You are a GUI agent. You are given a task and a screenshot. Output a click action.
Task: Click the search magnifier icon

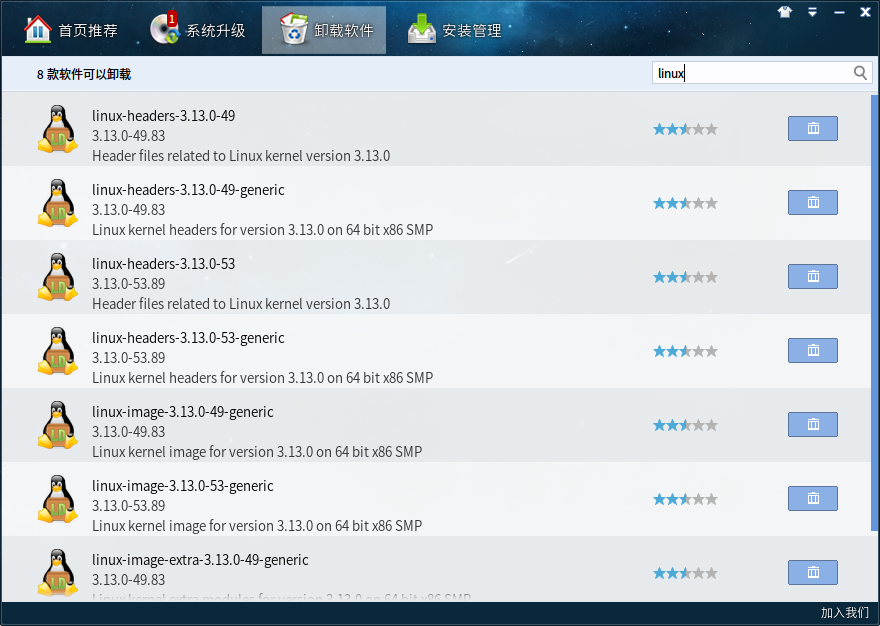860,72
